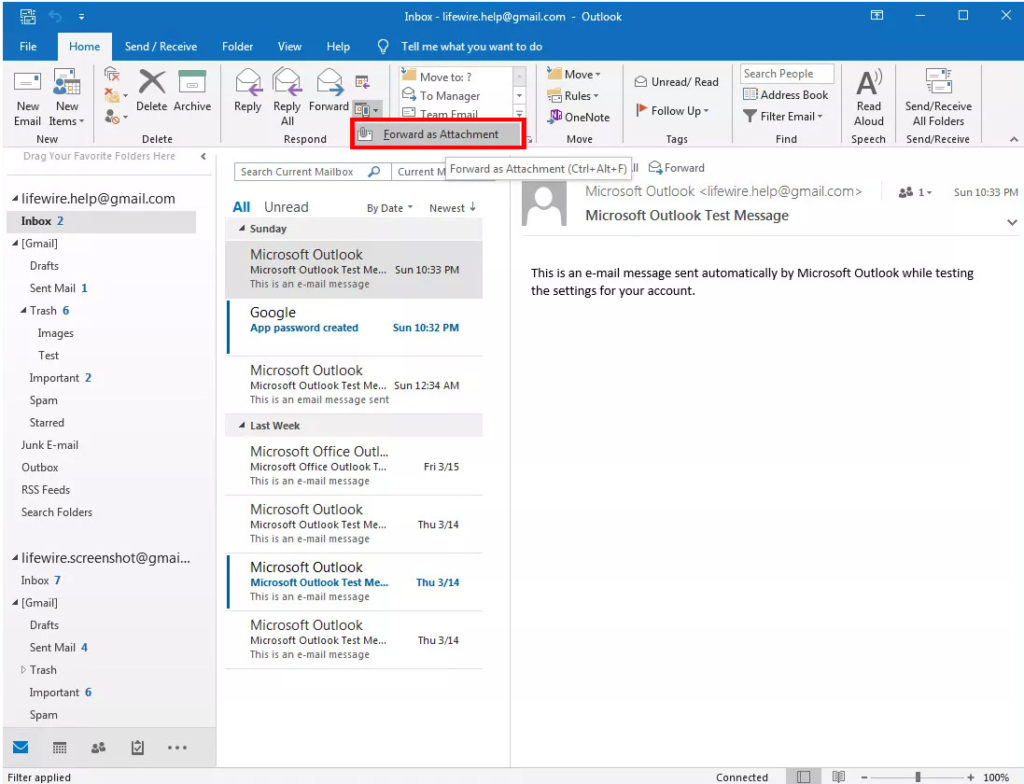
Task: Open People view in navigation bar
Action: tap(99, 747)
